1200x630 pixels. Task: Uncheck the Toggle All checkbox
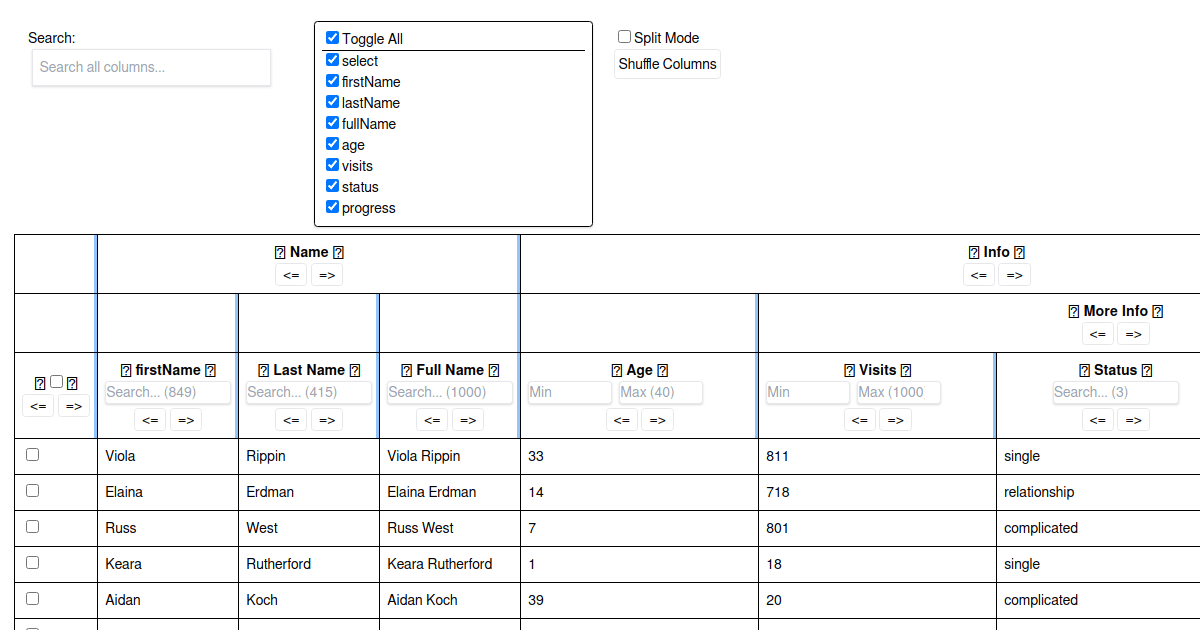[x=332, y=37]
